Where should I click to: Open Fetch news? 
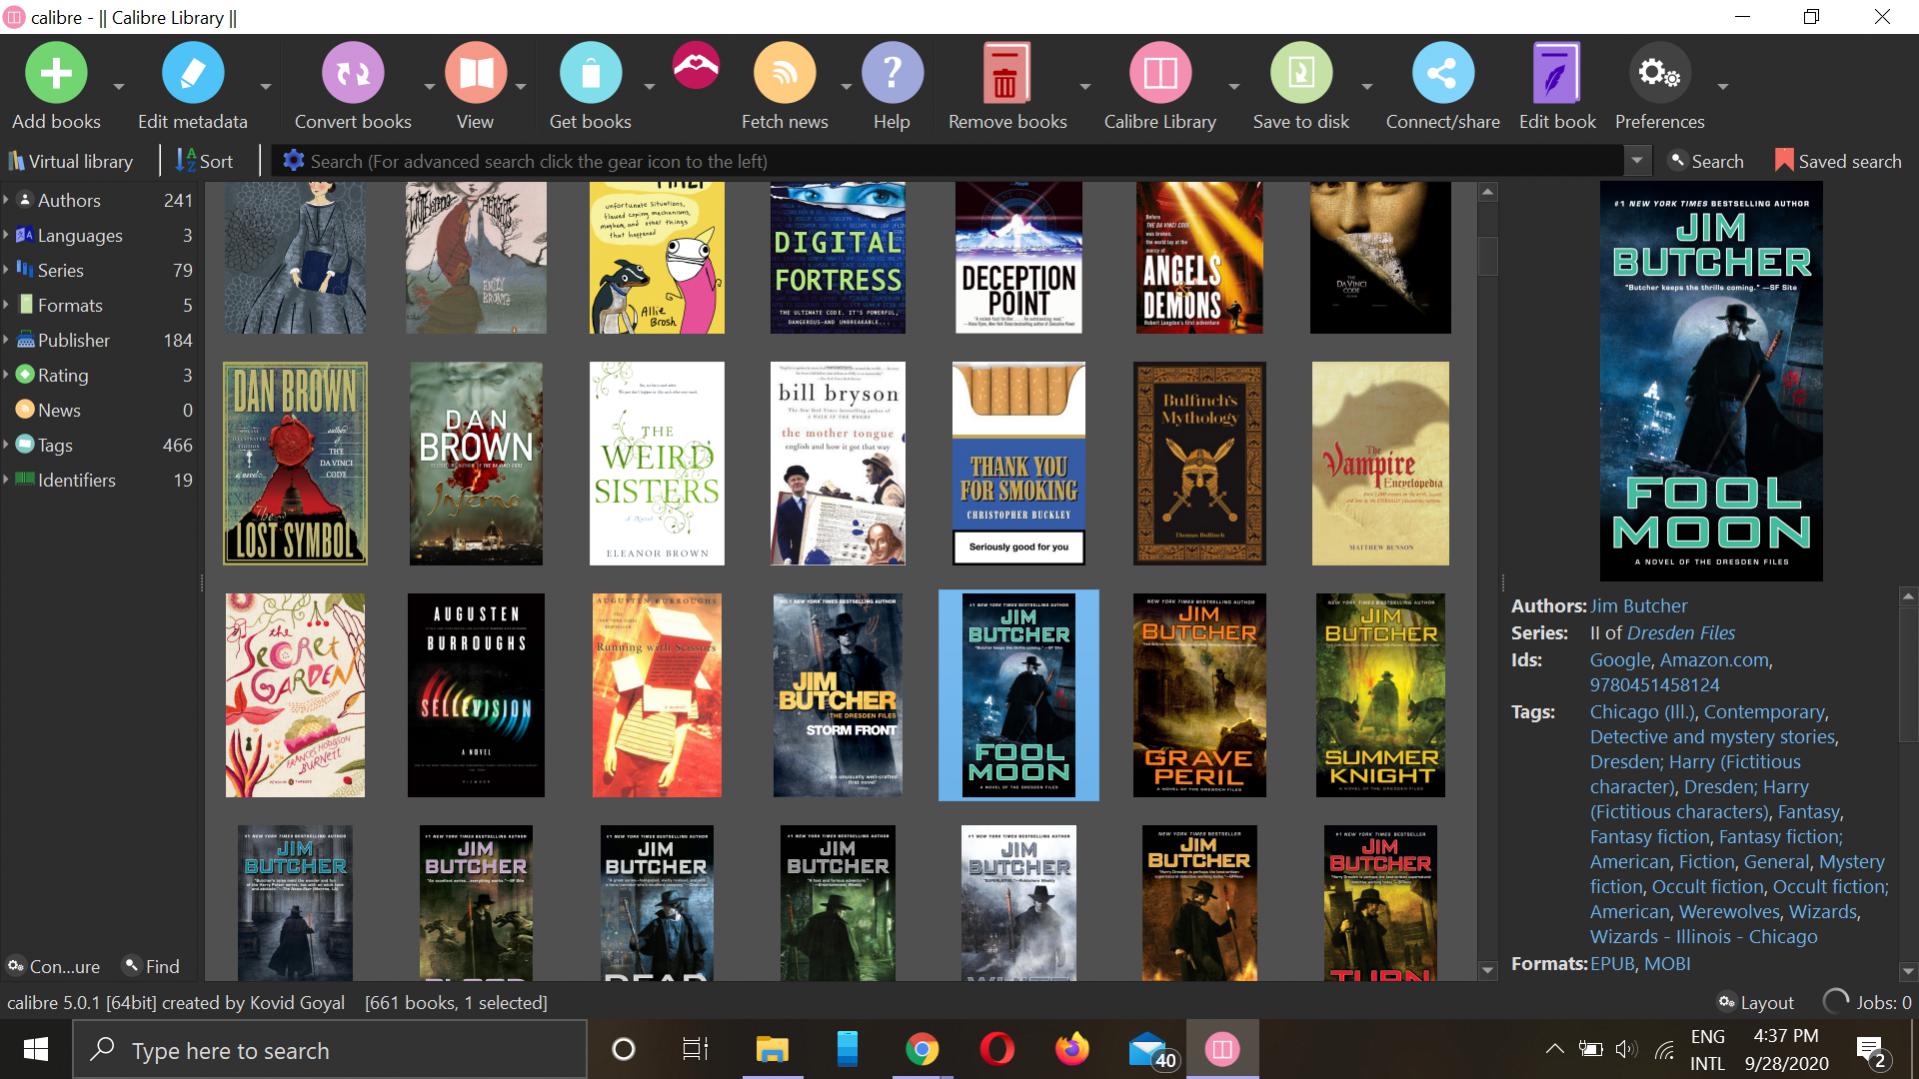pyautogui.click(x=784, y=74)
